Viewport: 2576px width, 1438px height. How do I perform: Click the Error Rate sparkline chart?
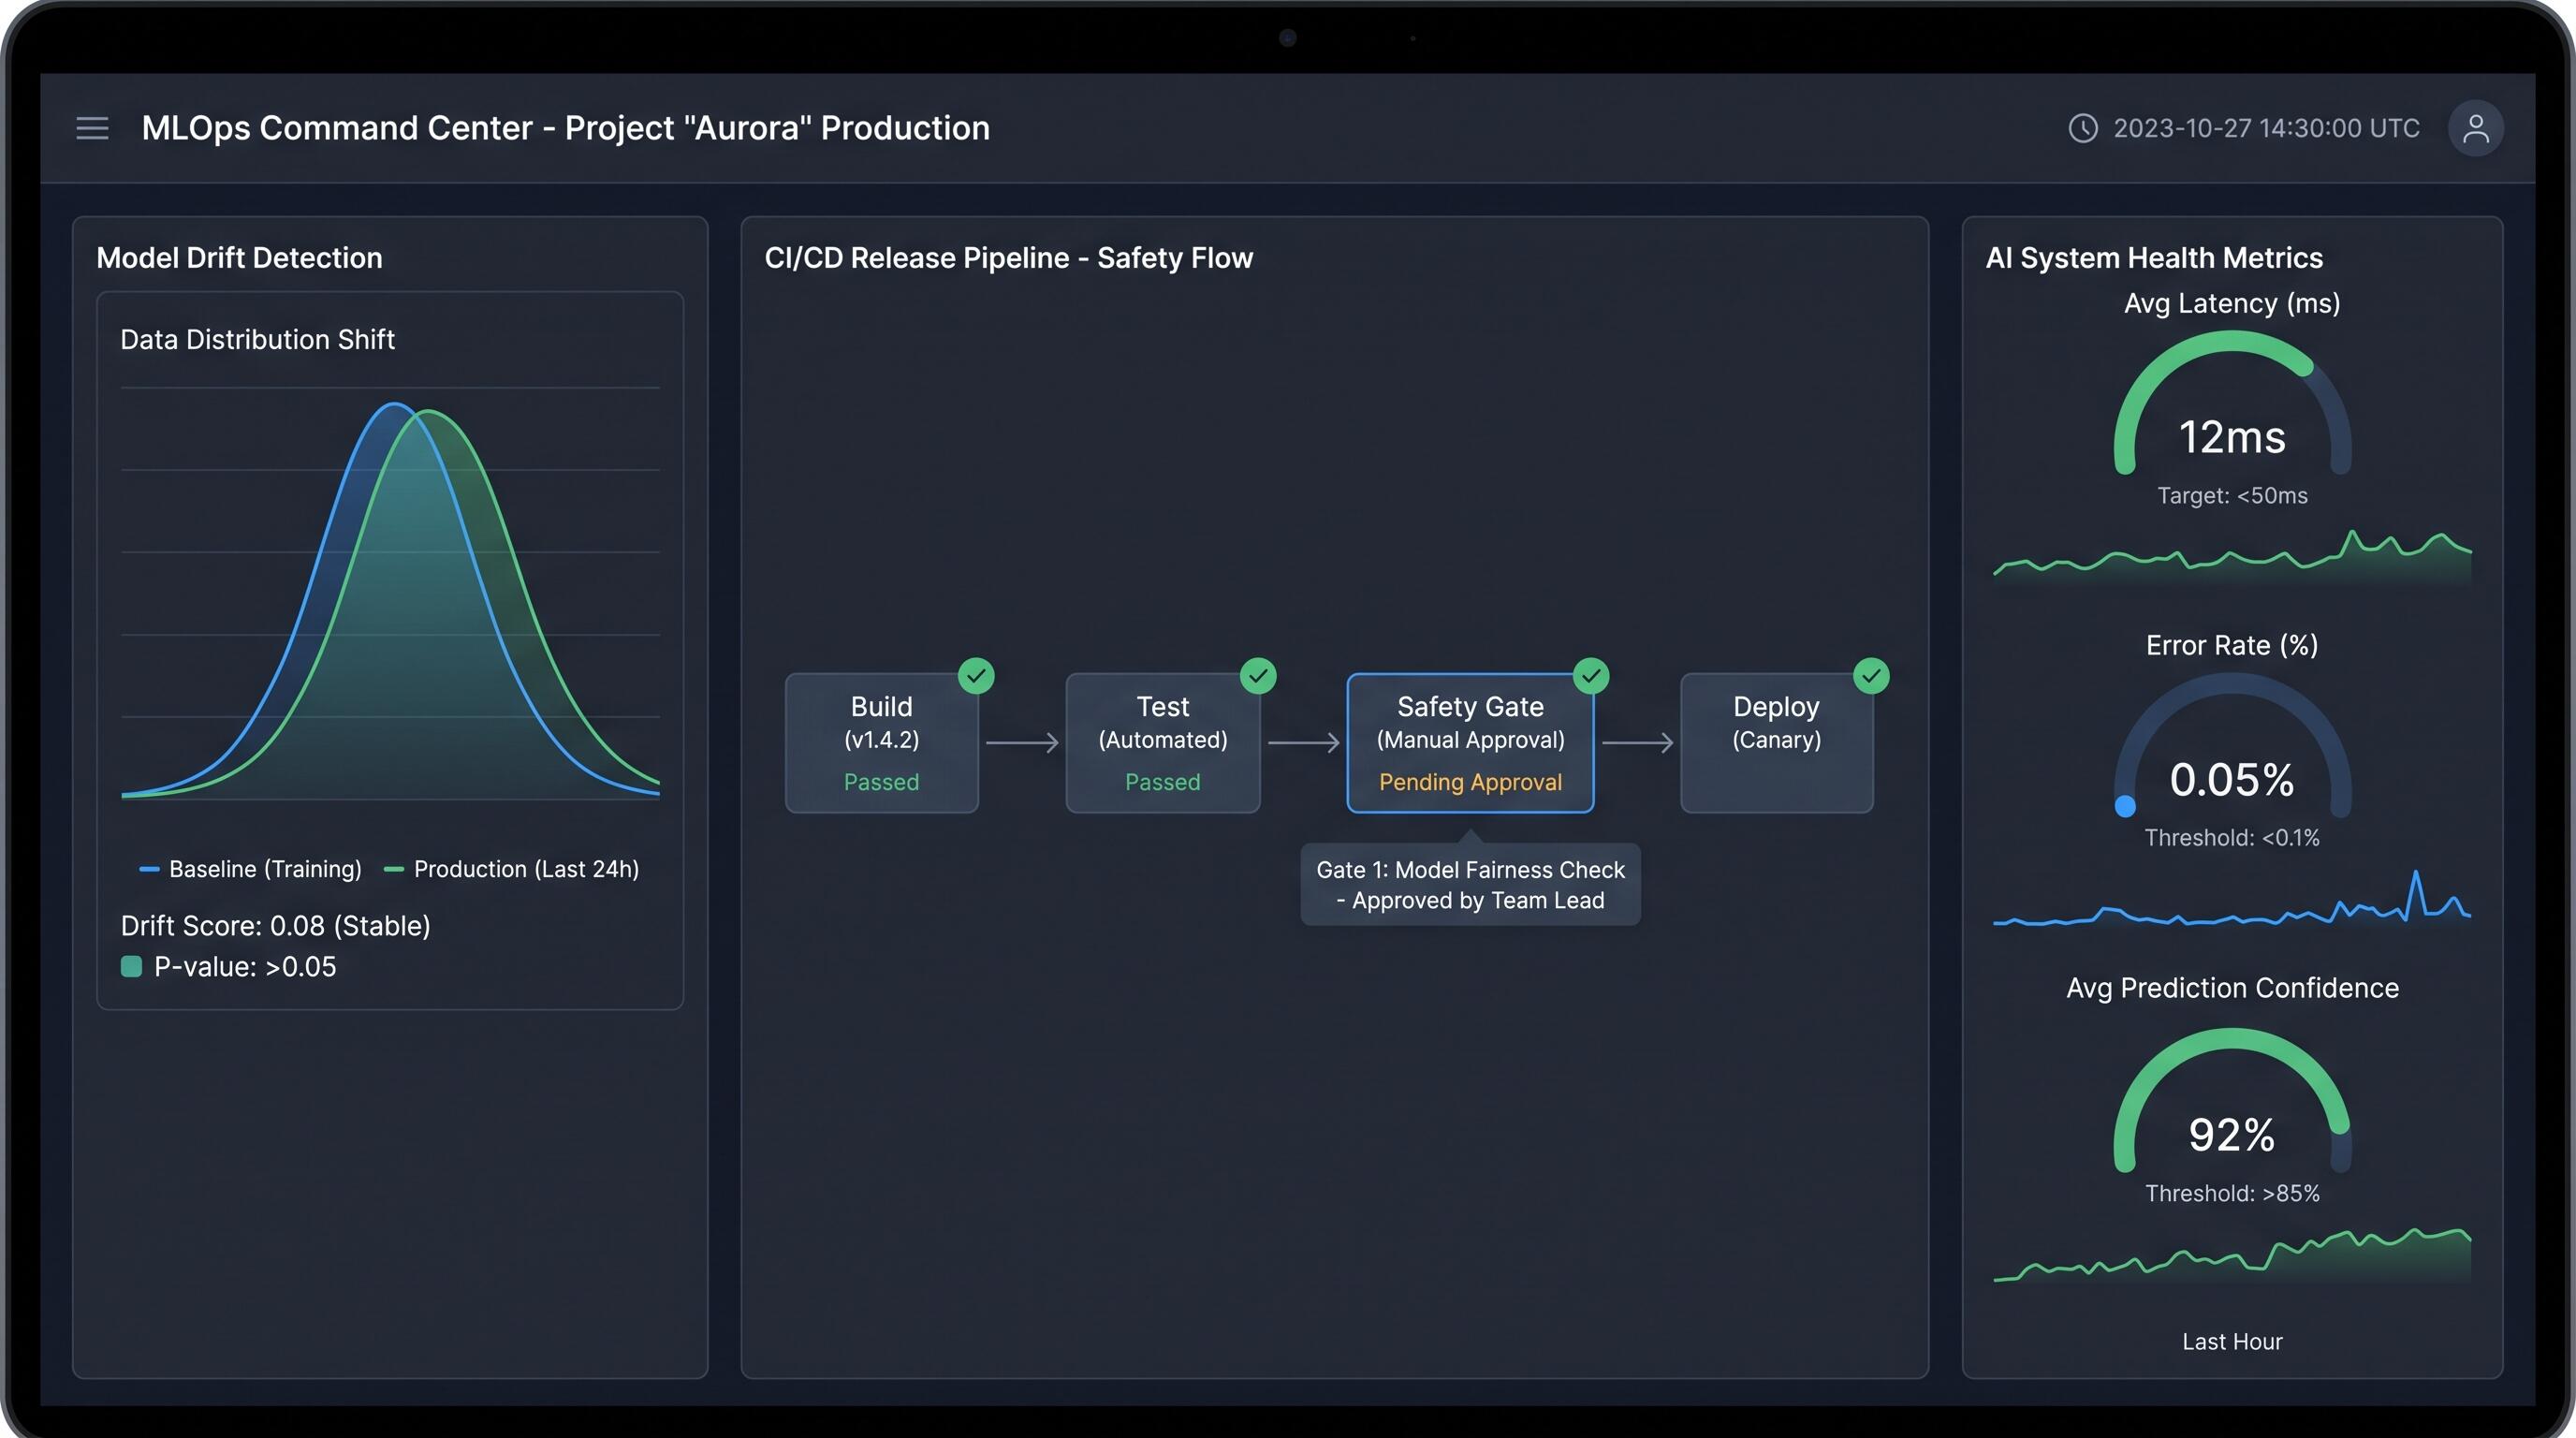2232,900
